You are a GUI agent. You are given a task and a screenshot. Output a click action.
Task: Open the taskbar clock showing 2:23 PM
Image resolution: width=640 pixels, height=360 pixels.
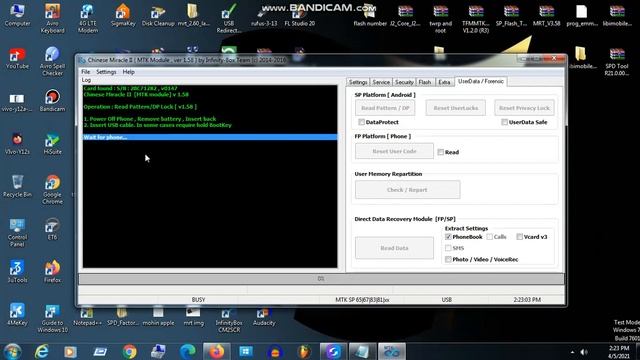pyautogui.click(x=619, y=352)
